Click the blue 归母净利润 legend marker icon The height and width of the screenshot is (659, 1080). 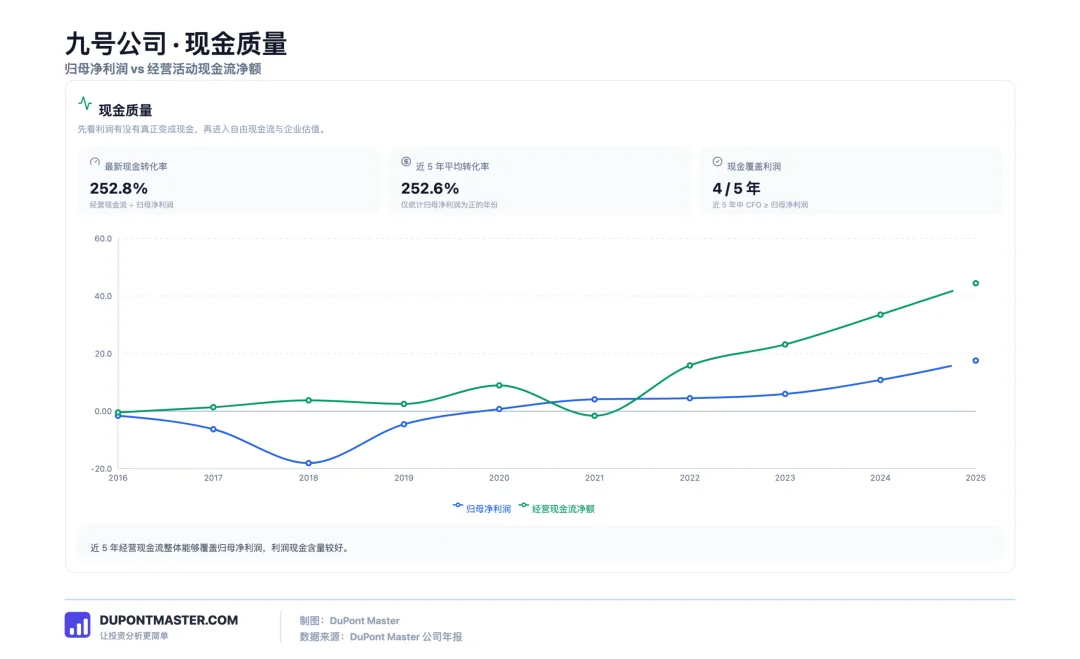coord(457,505)
